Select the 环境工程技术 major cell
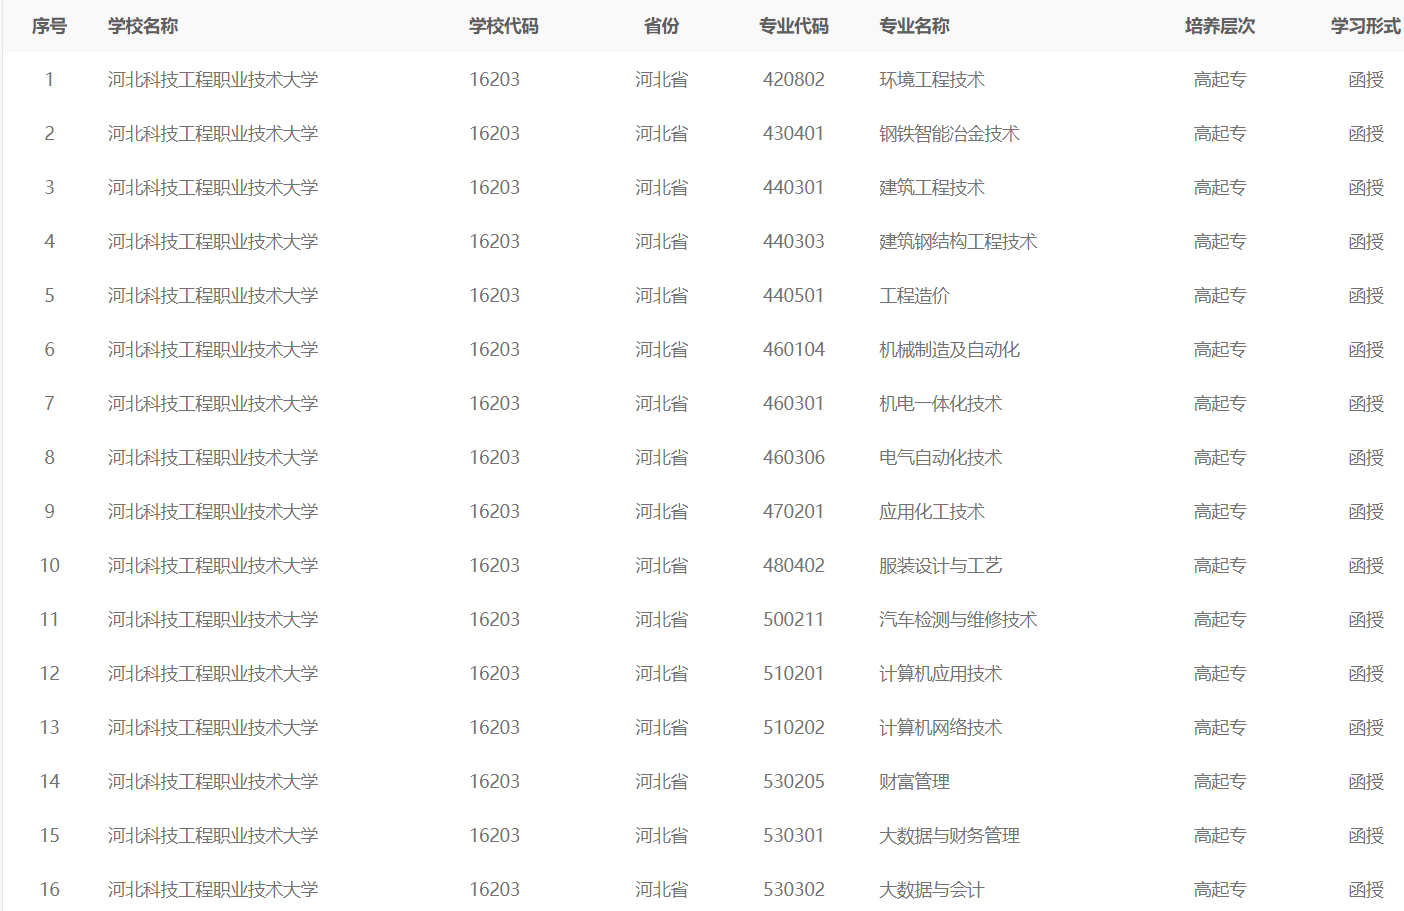The height and width of the screenshot is (911, 1404). point(932,80)
